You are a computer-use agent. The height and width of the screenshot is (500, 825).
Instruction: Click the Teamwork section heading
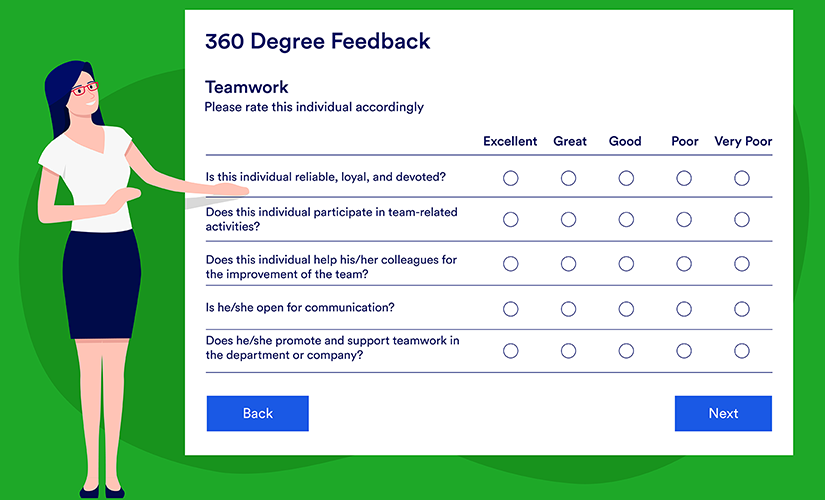coord(247,87)
